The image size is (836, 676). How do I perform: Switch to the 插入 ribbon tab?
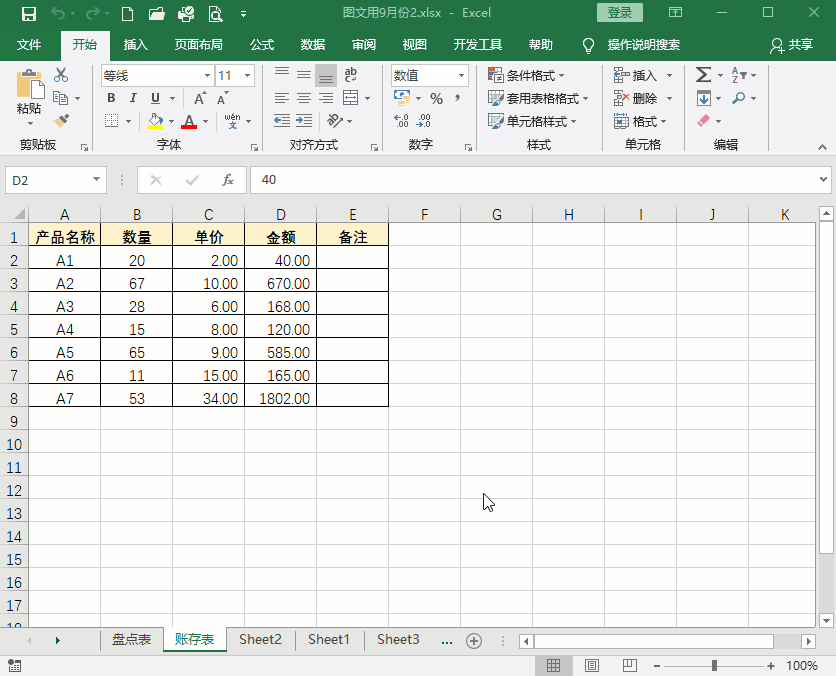(135, 45)
